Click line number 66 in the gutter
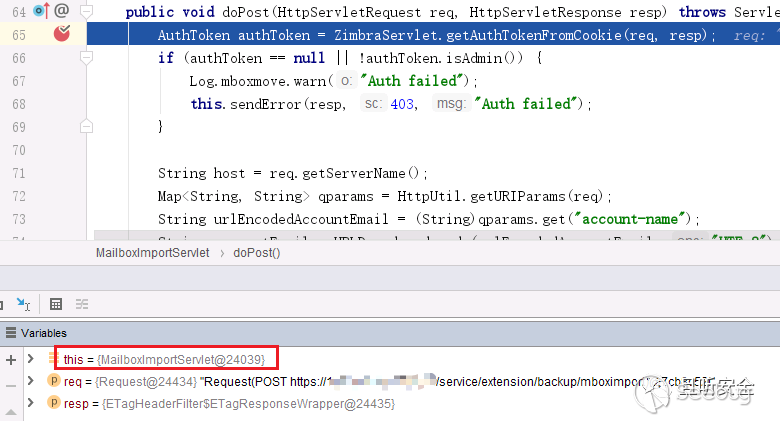The height and width of the screenshot is (421, 780). click(19, 58)
